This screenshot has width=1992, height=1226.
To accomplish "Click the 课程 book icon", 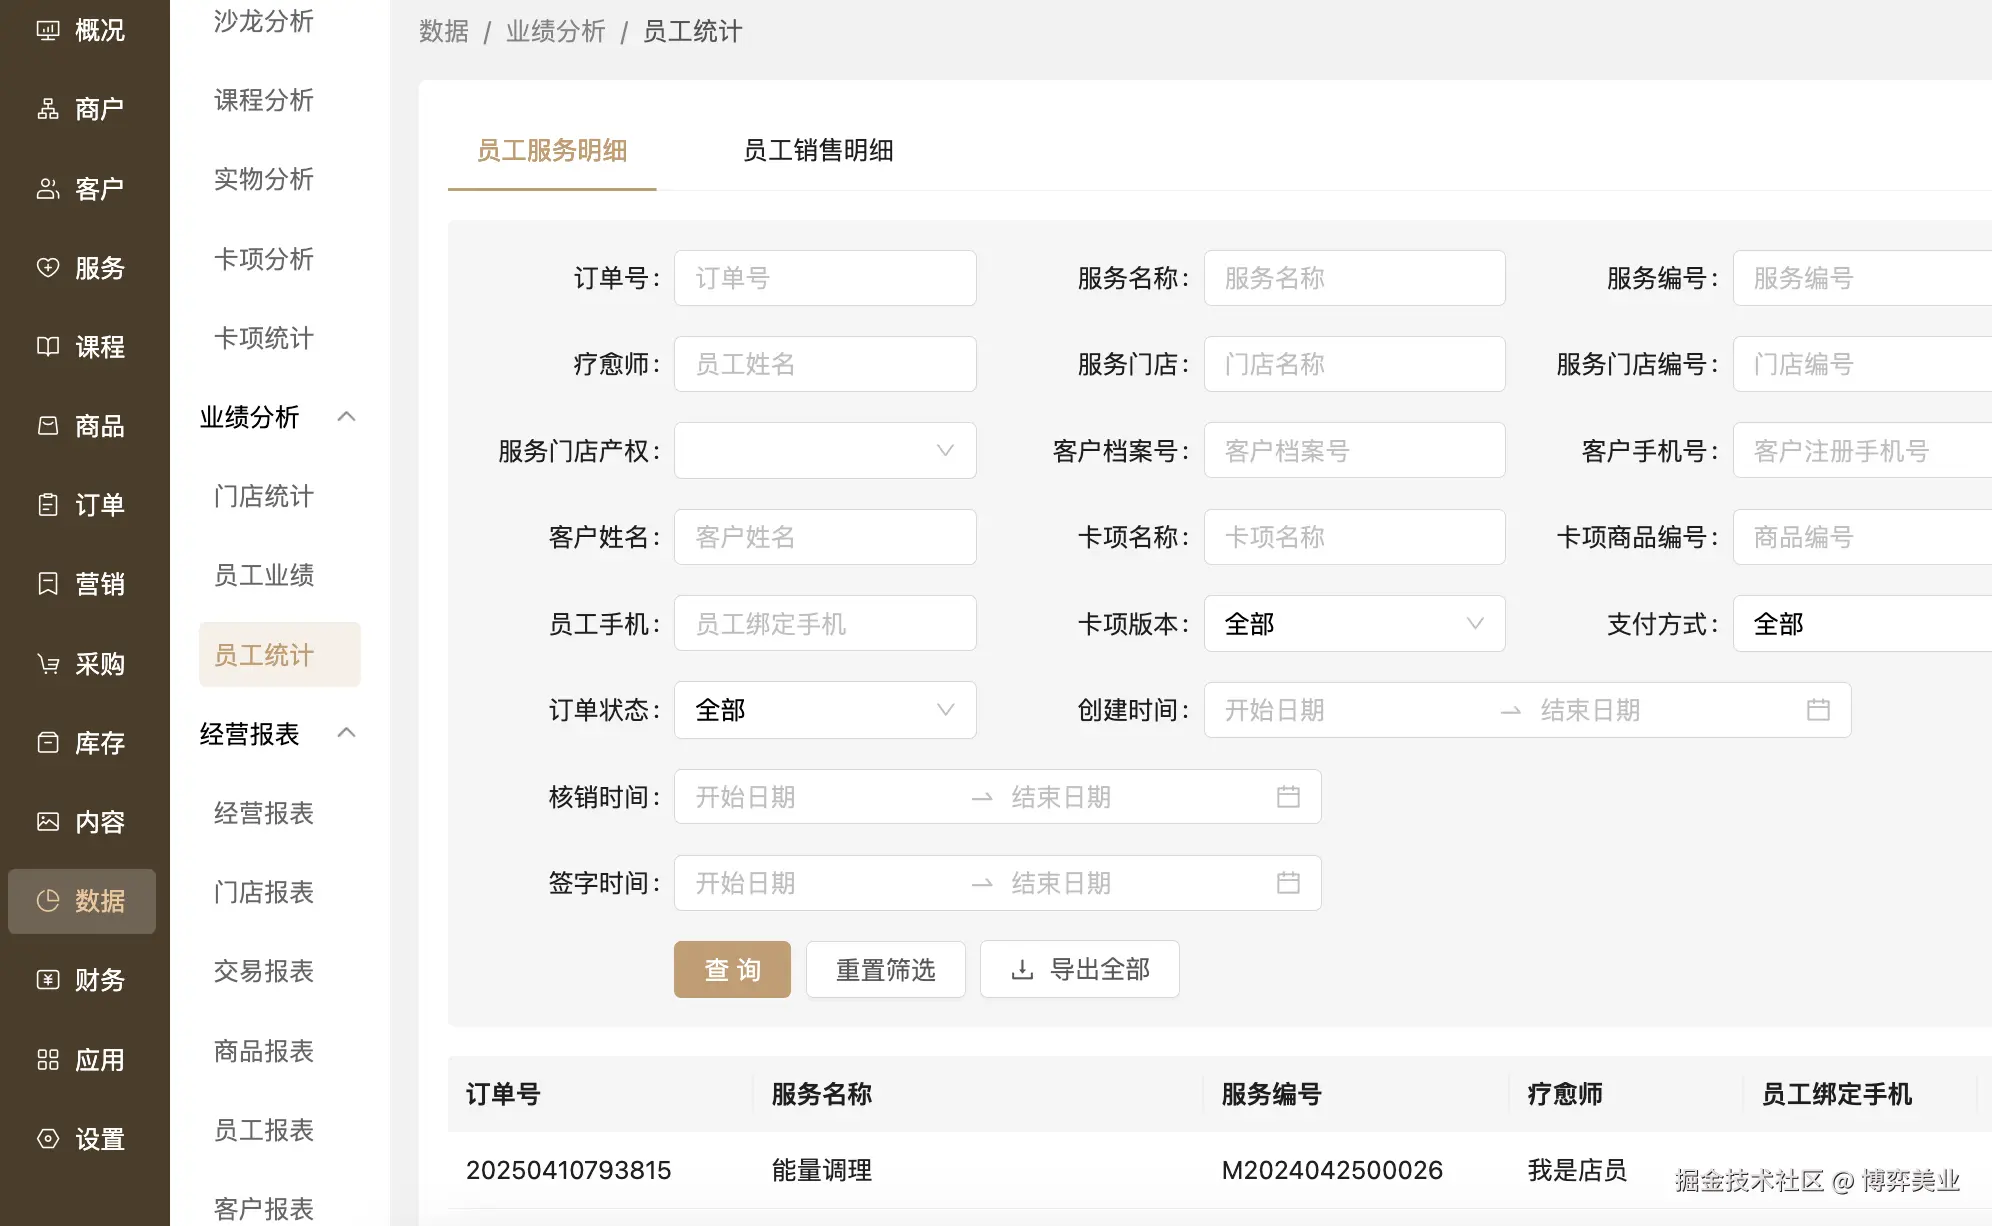I will point(48,347).
